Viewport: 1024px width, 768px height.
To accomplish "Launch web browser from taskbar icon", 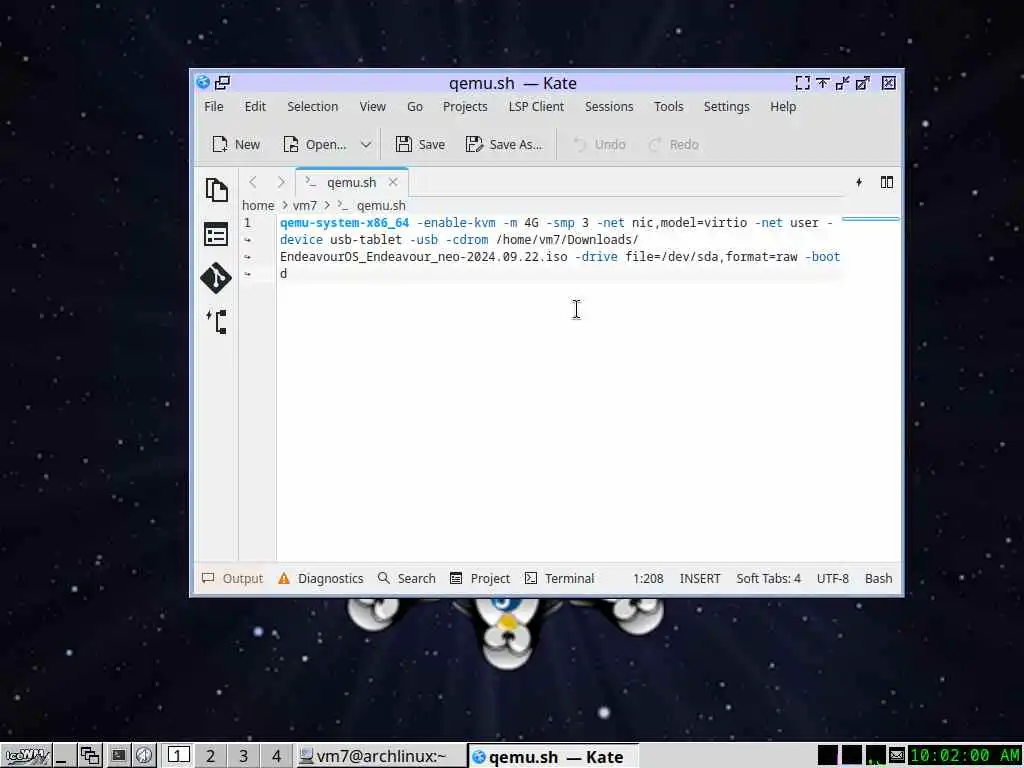I will pos(144,756).
